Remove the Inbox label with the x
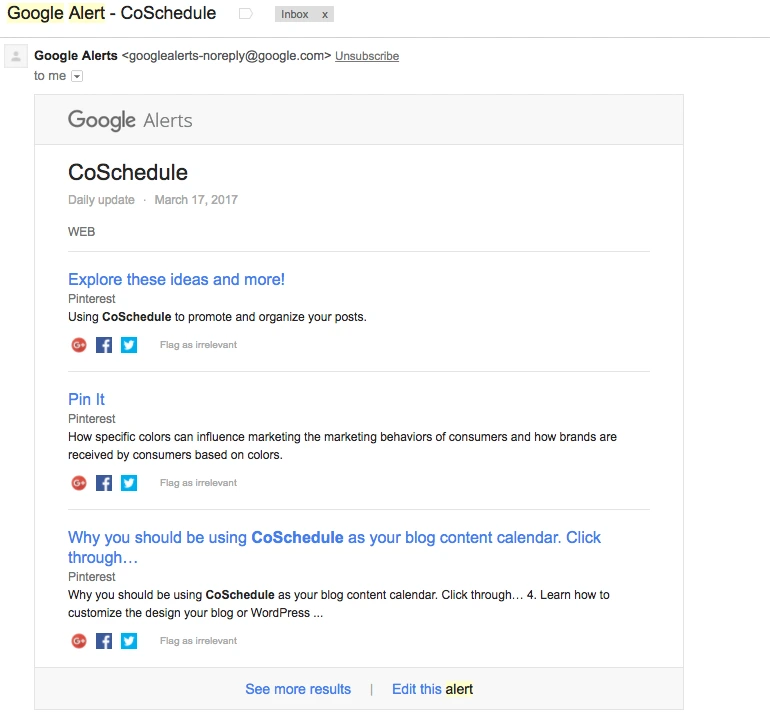Image resolution: width=770 pixels, height=715 pixels. pos(324,15)
